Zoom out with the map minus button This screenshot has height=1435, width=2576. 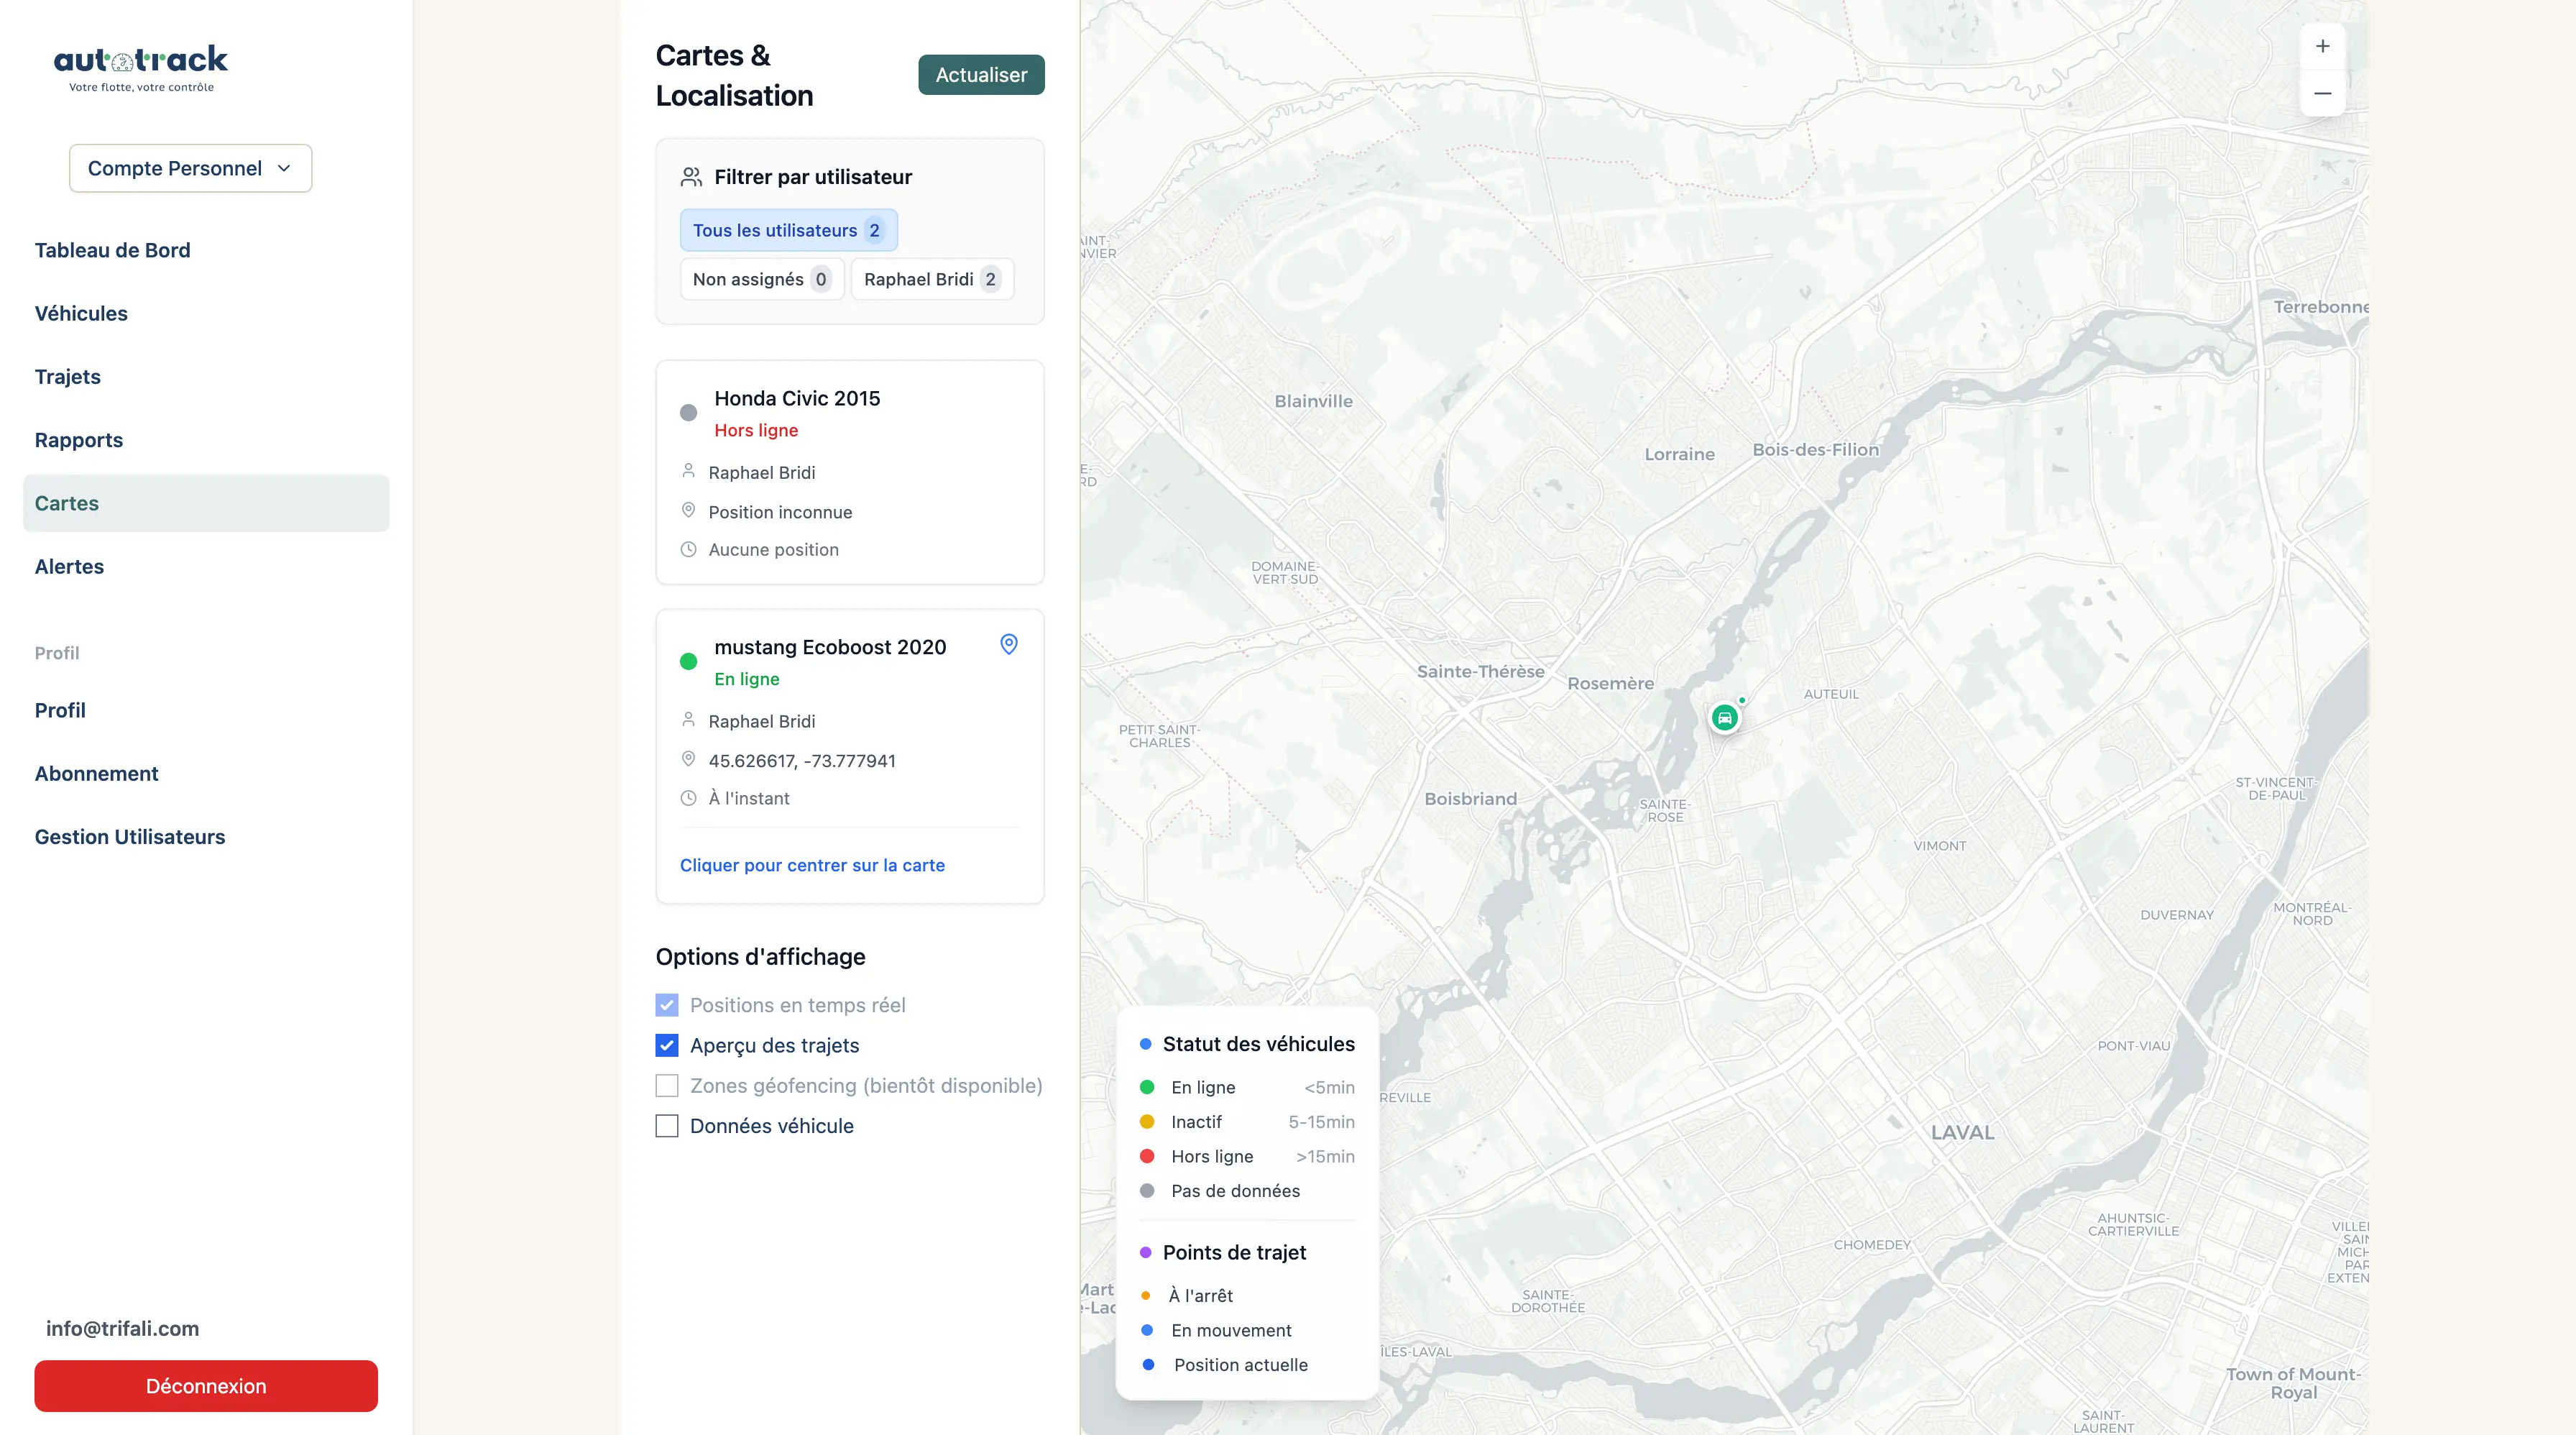click(x=2322, y=93)
